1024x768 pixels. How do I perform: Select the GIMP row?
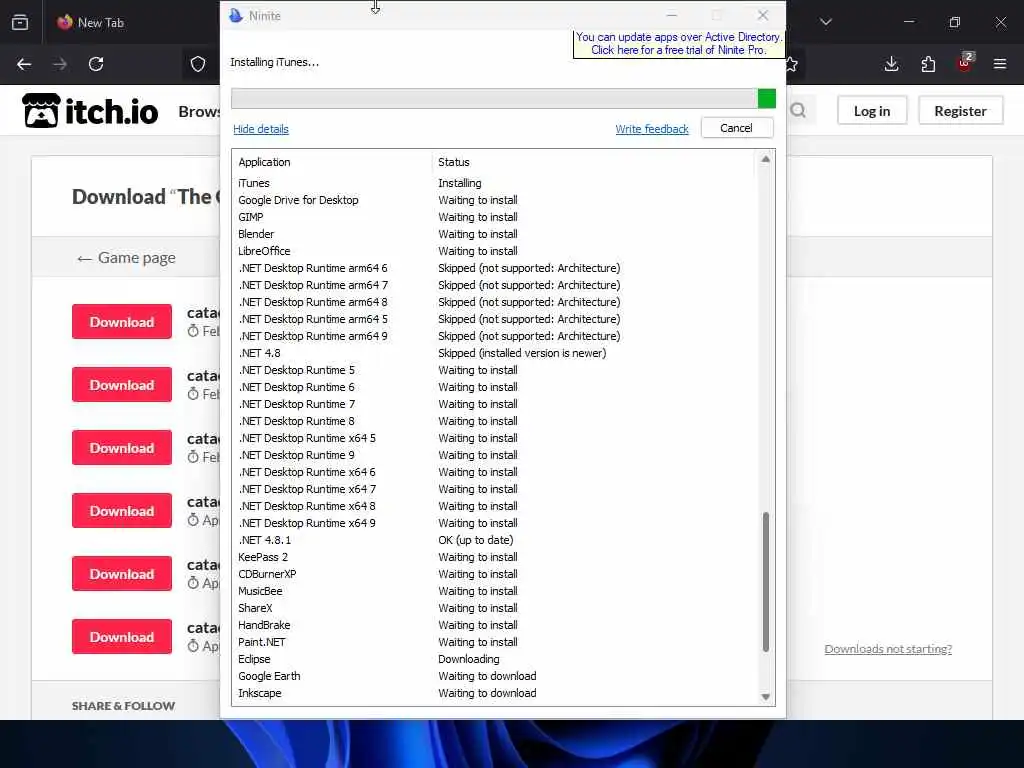[x=495, y=217]
